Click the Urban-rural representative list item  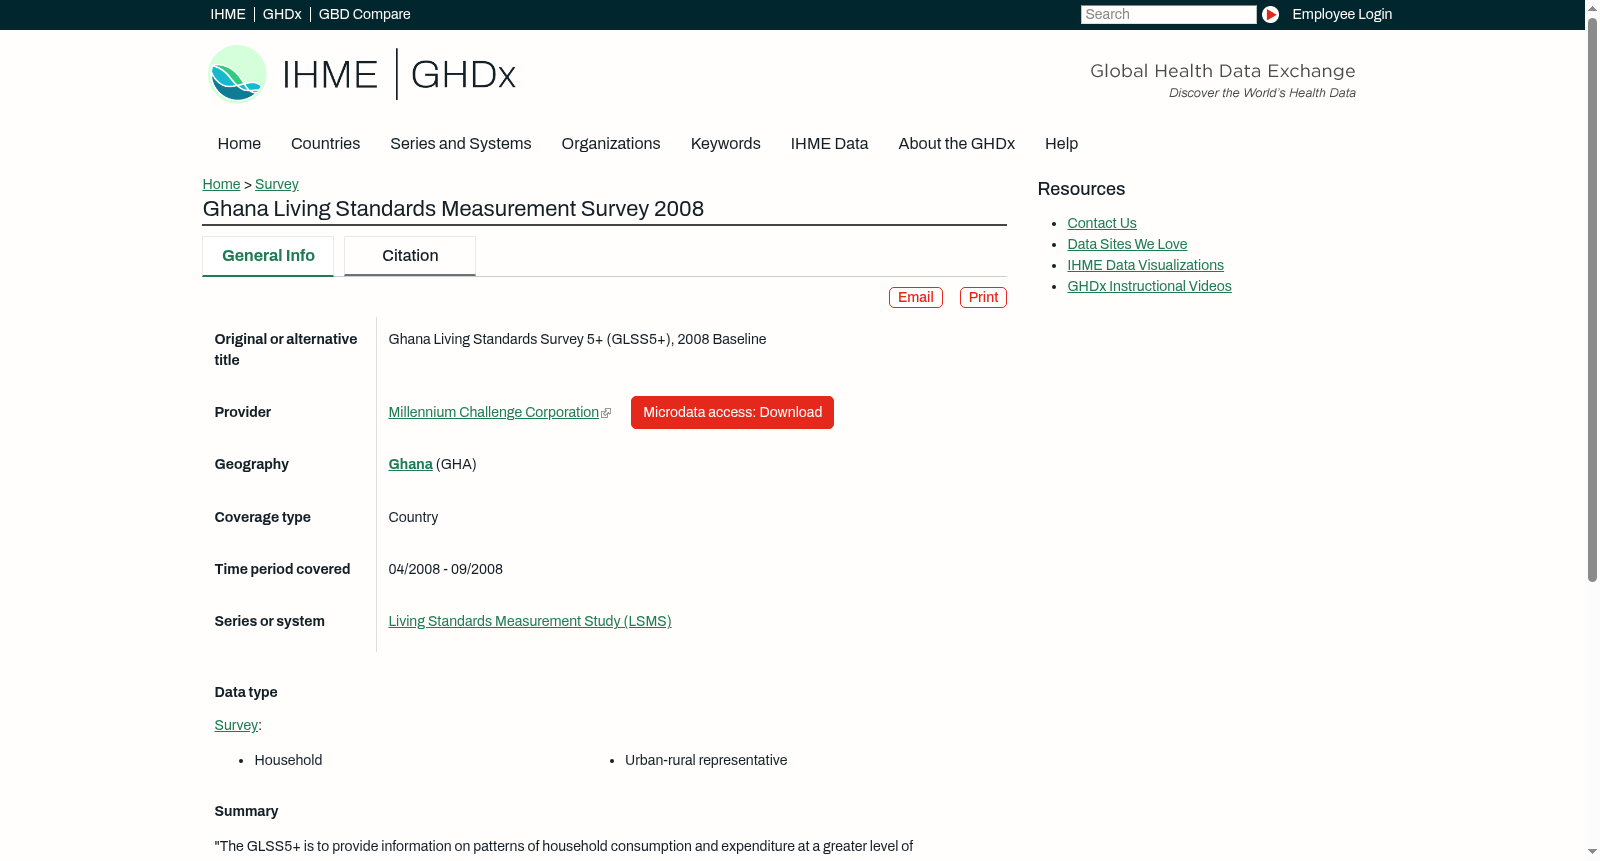(x=706, y=760)
